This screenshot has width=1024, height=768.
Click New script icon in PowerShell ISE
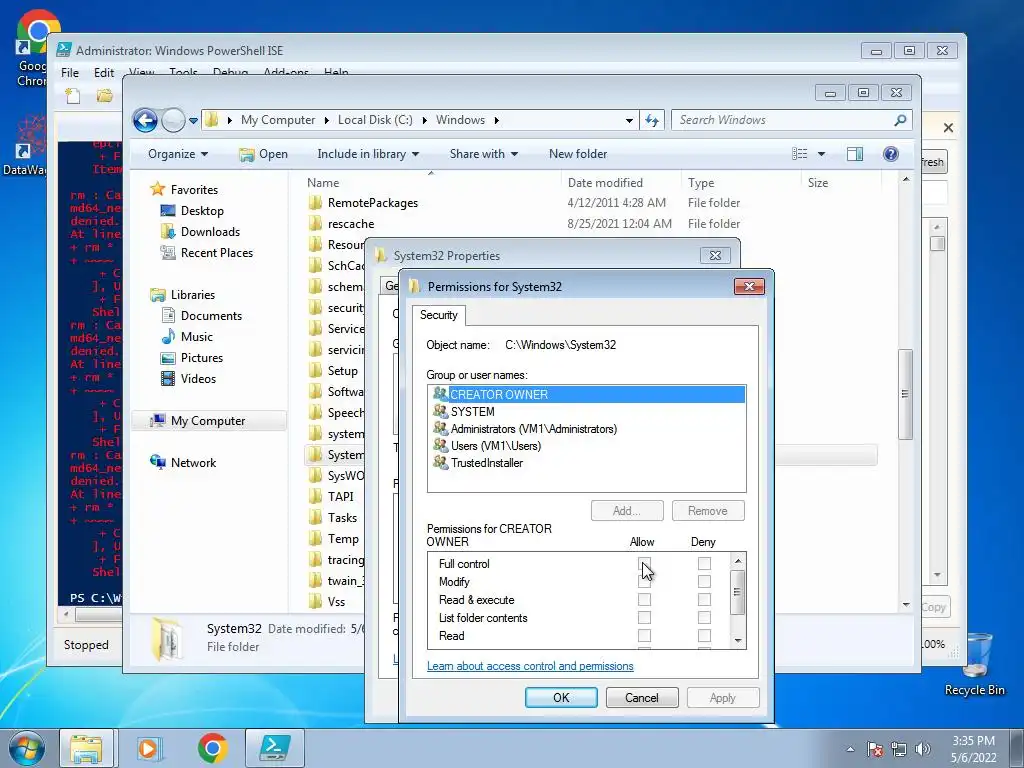point(72,96)
